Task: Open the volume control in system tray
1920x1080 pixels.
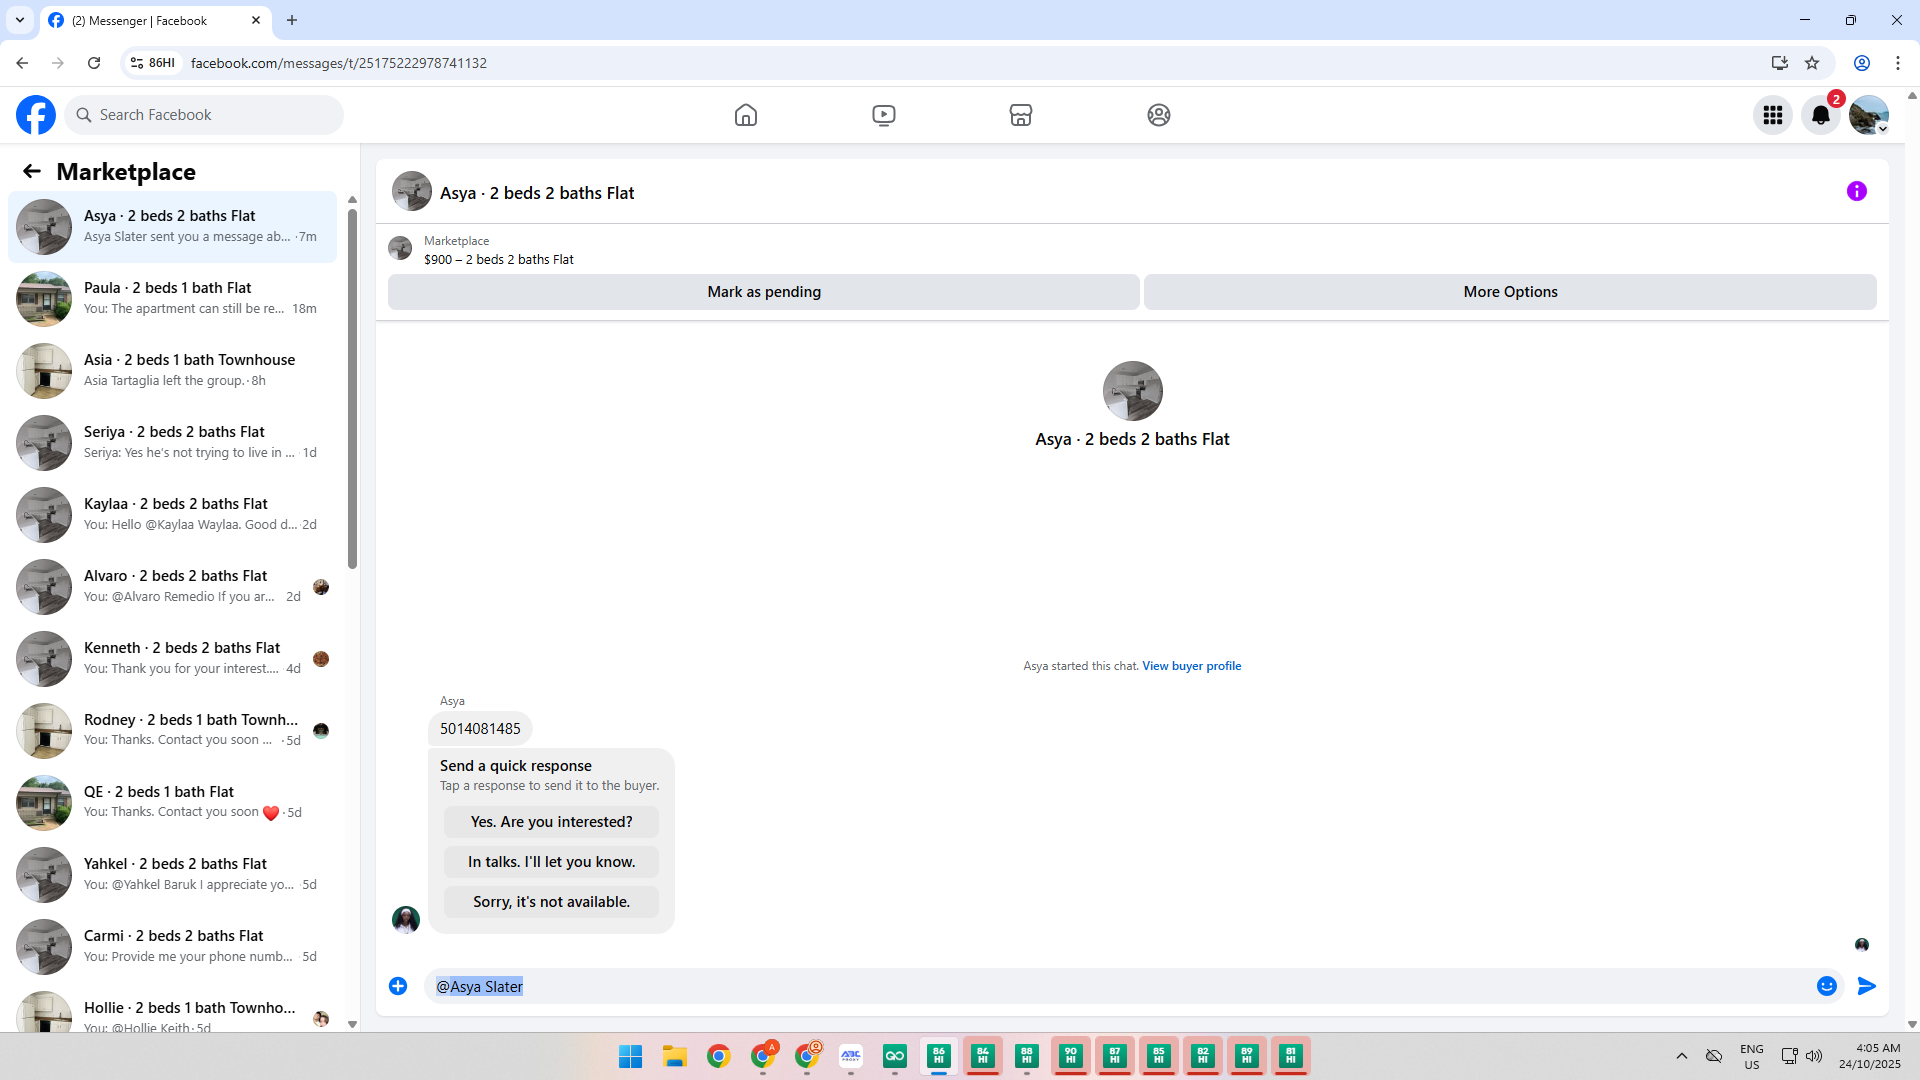Action: (x=1814, y=1056)
